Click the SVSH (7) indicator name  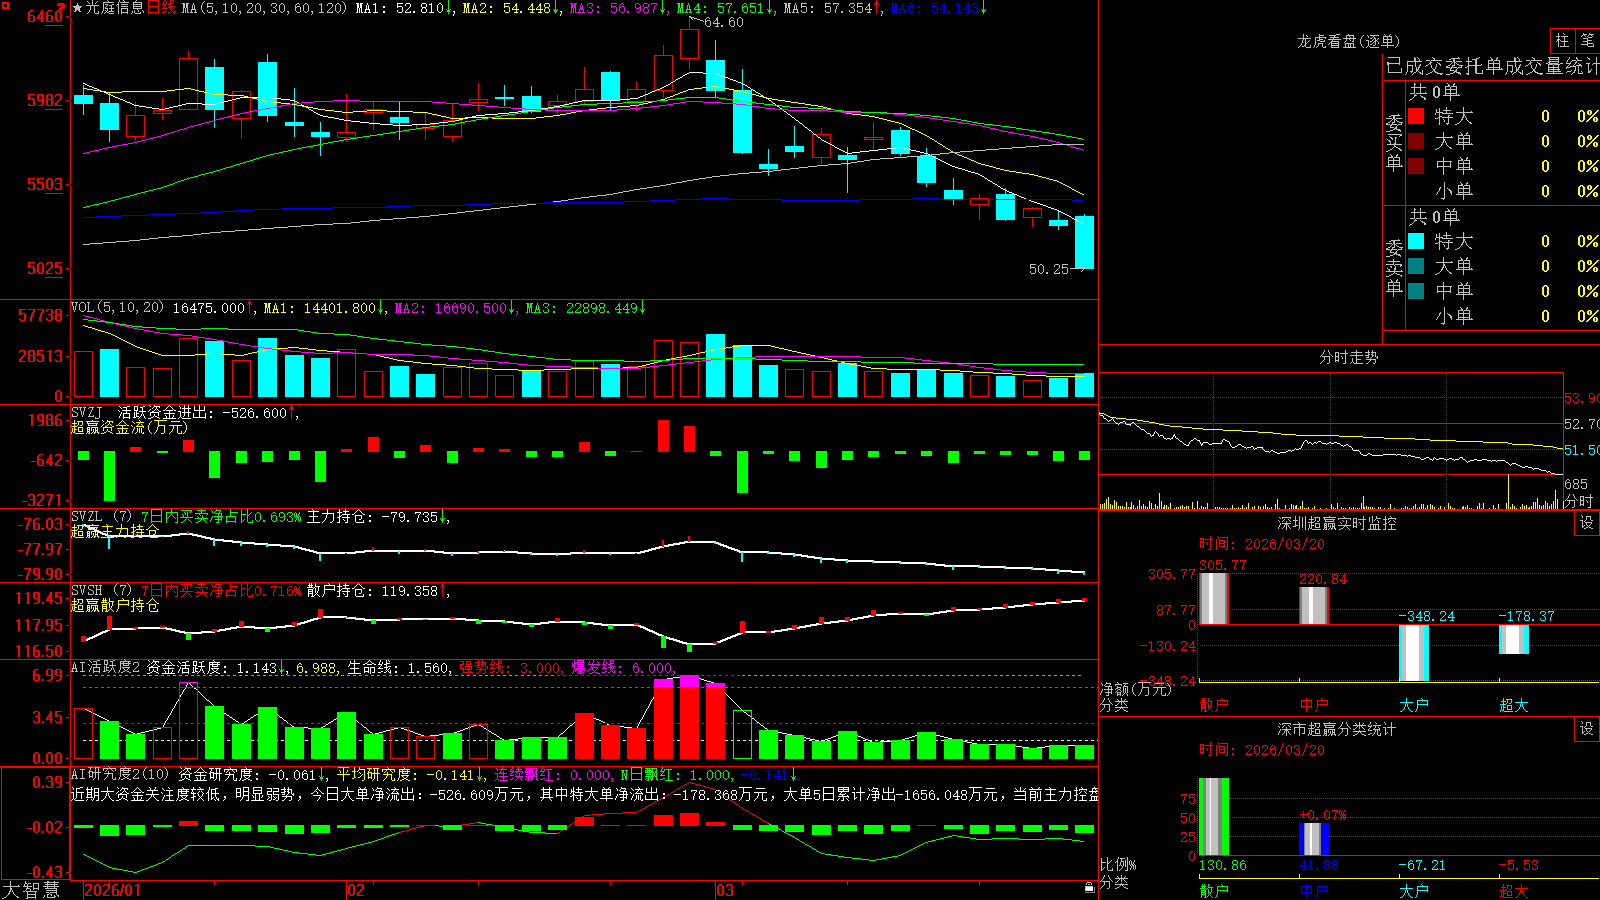(101, 591)
